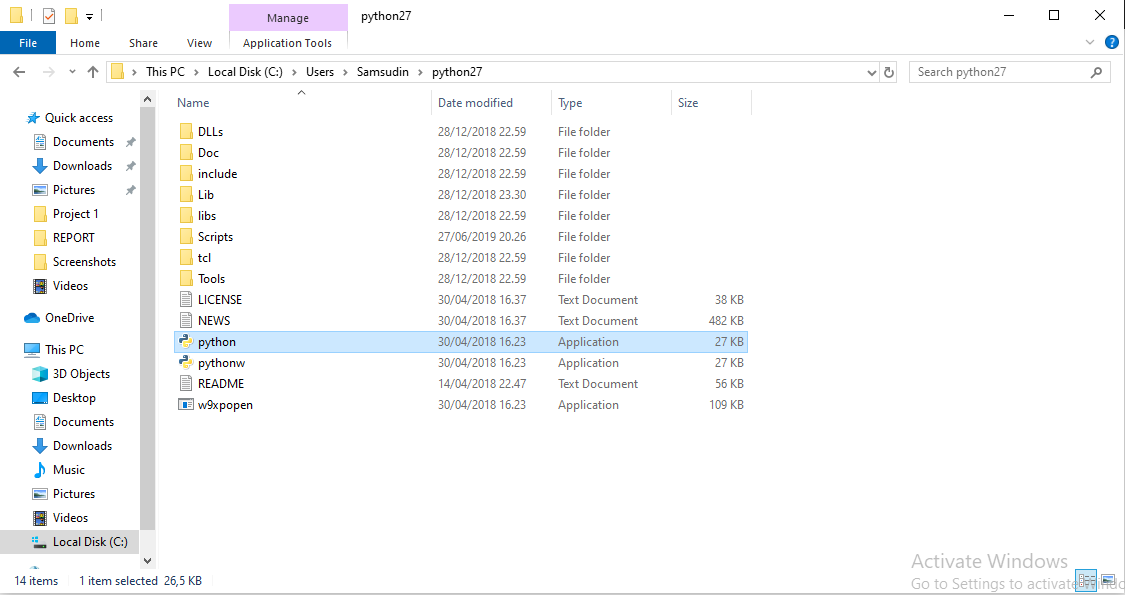Viewport: 1125px width, 595px height.
Task: Open the address bar history dropdown
Action: click(x=870, y=71)
